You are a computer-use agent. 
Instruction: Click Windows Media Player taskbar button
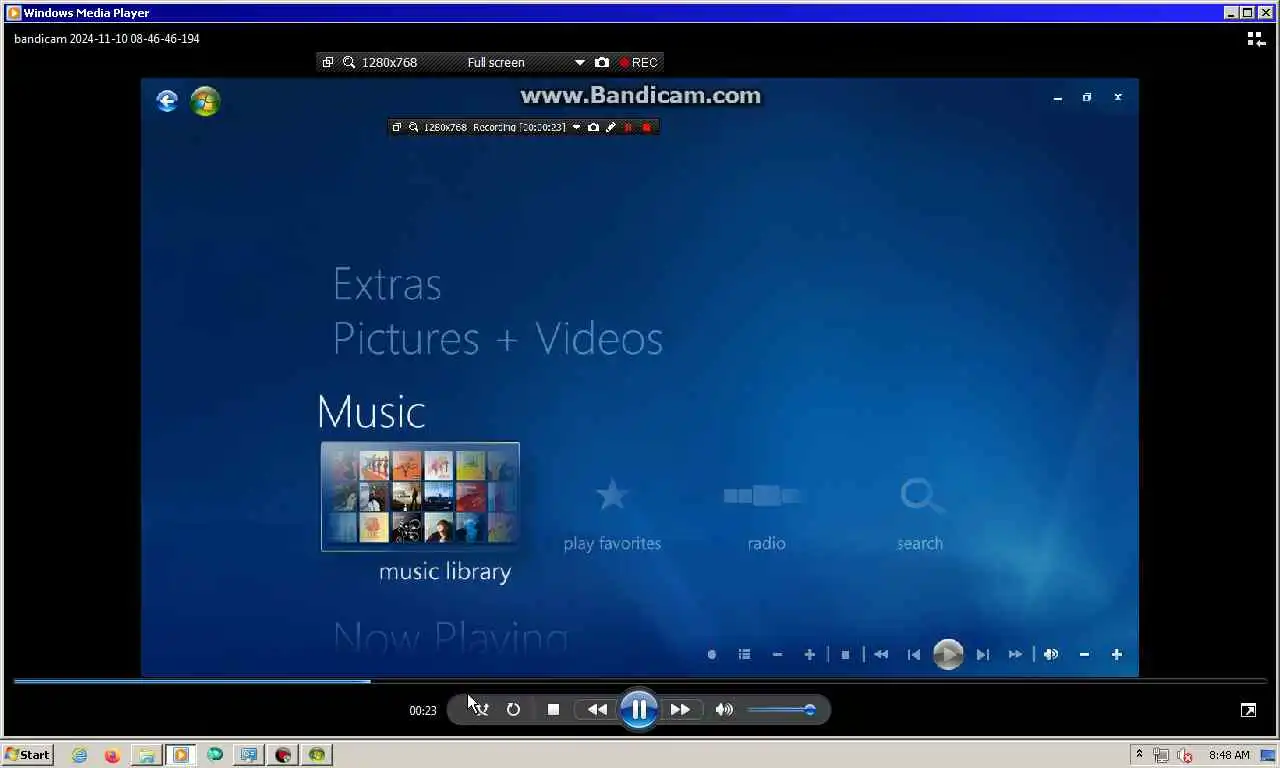coord(180,755)
